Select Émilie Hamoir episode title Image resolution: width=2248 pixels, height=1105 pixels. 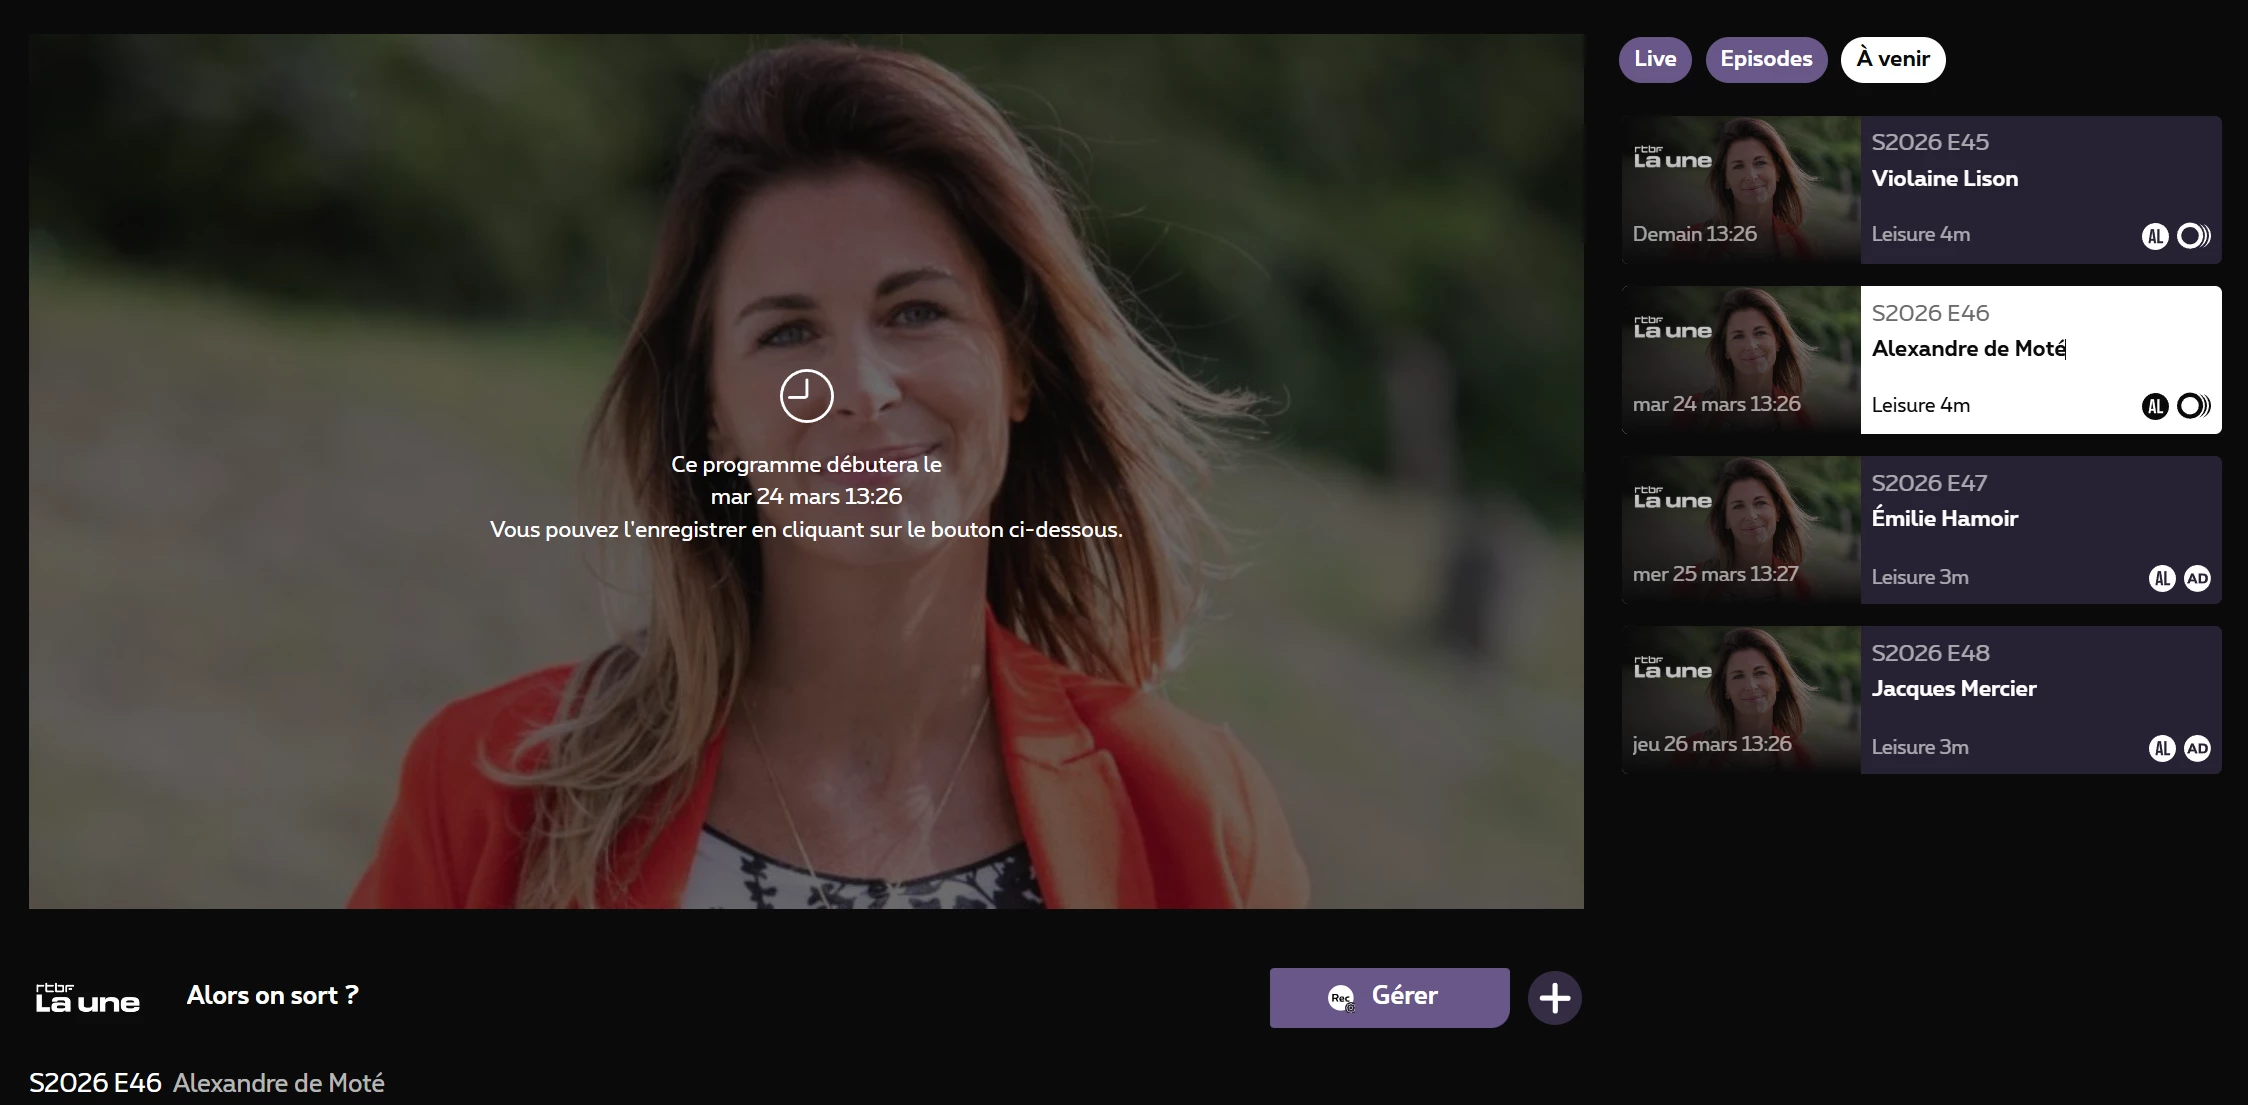pyautogui.click(x=1944, y=518)
